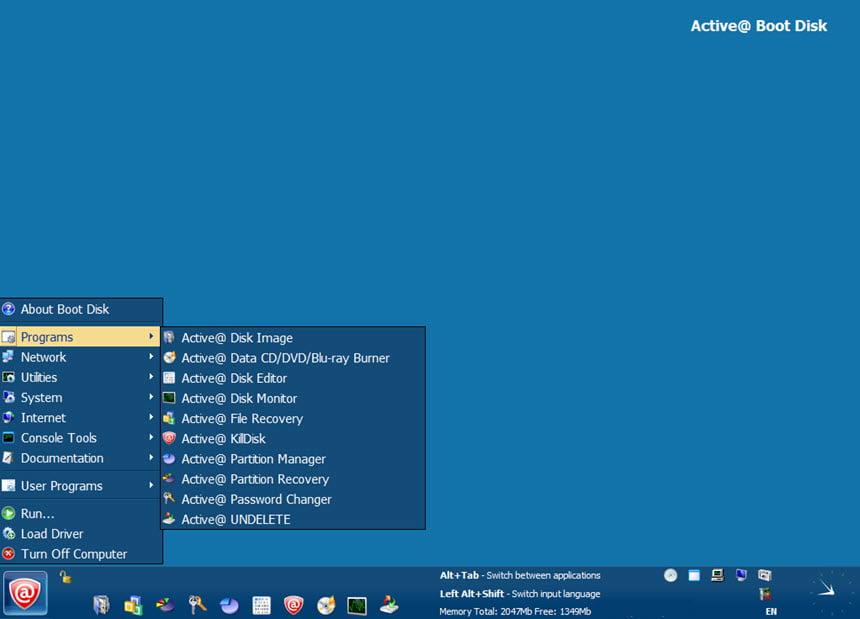Expand the System submenu
Viewport: 860px width, 619px height.
80,397
